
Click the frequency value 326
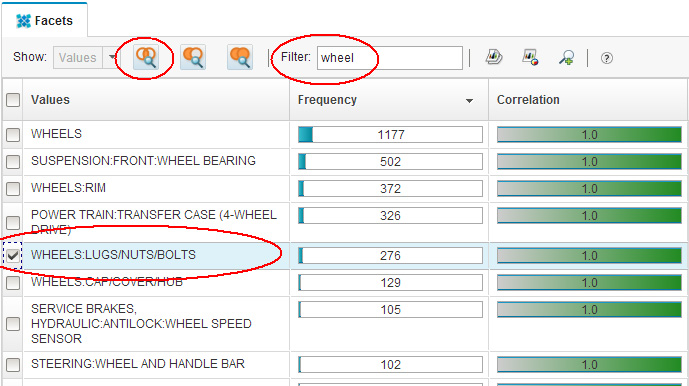pyautogui.click(x=390, y=215)
